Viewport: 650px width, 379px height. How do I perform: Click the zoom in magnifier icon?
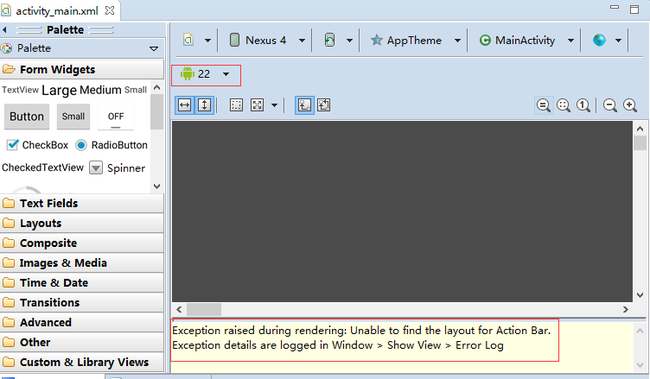pos(630,105)
